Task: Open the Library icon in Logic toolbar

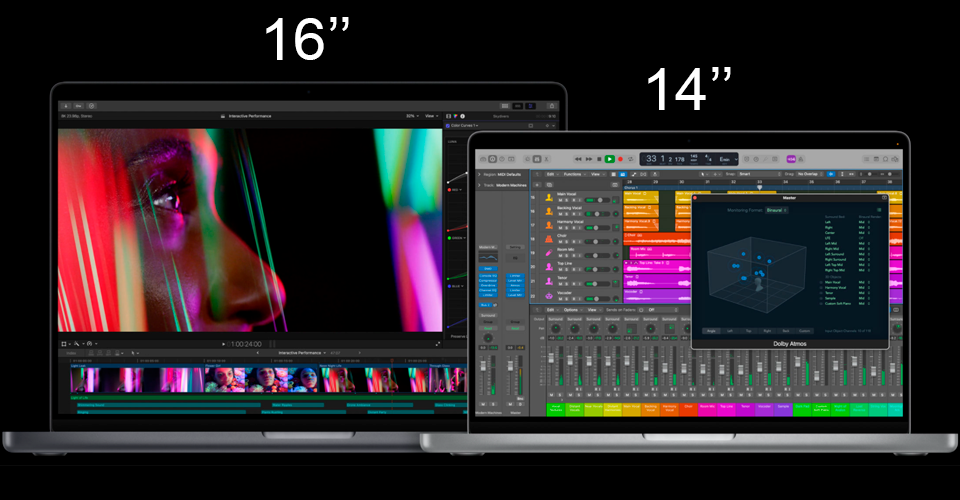Action: [x=483, y=159]
